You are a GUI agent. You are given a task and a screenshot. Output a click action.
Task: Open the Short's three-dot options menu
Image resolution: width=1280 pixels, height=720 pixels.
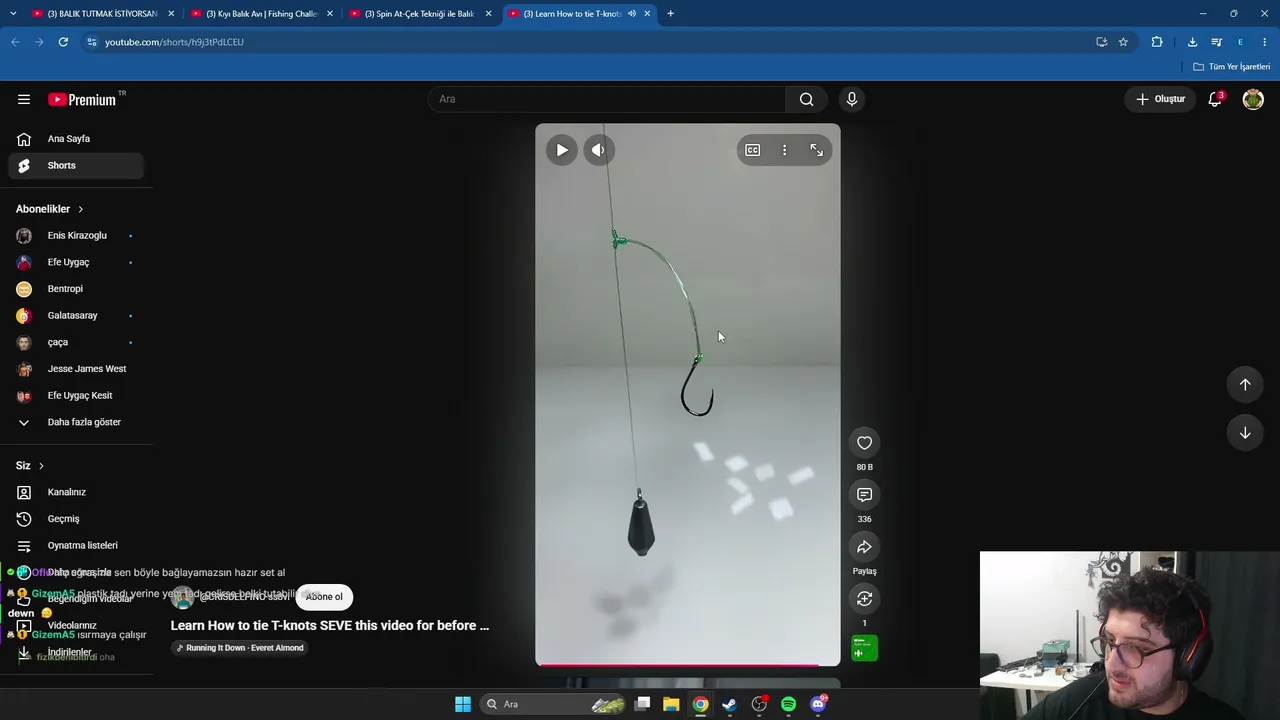click(784, 150)
